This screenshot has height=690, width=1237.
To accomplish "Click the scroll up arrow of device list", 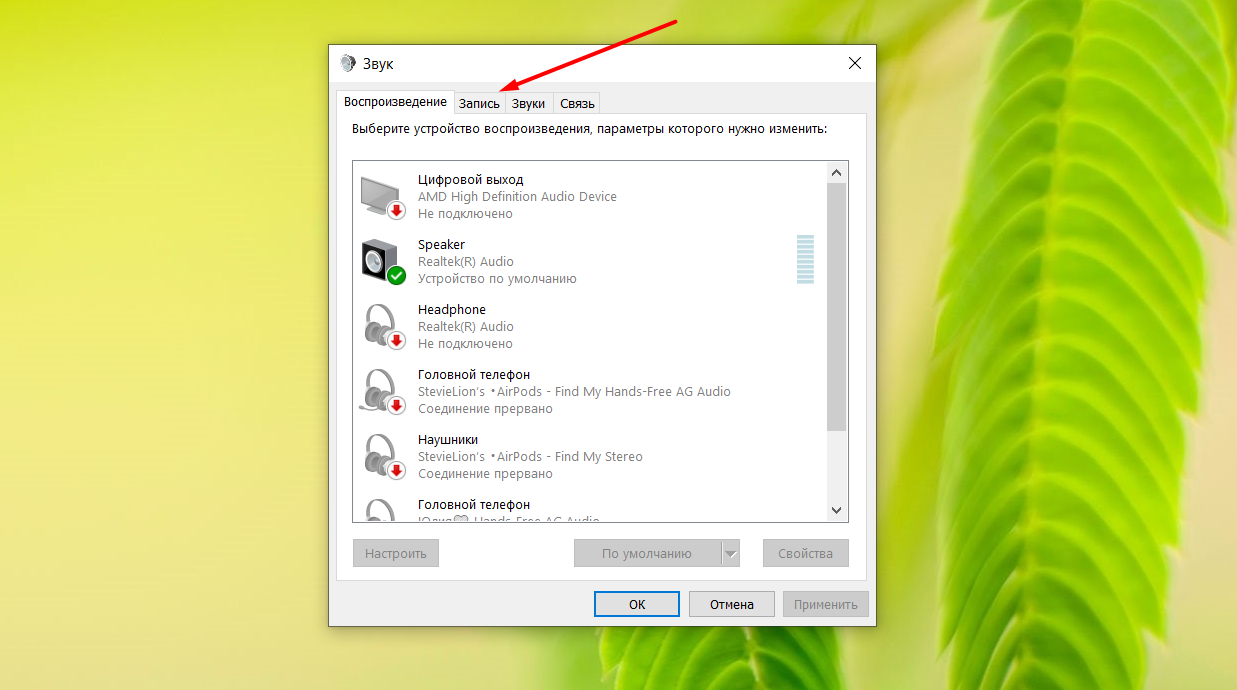I will [837, 172].
